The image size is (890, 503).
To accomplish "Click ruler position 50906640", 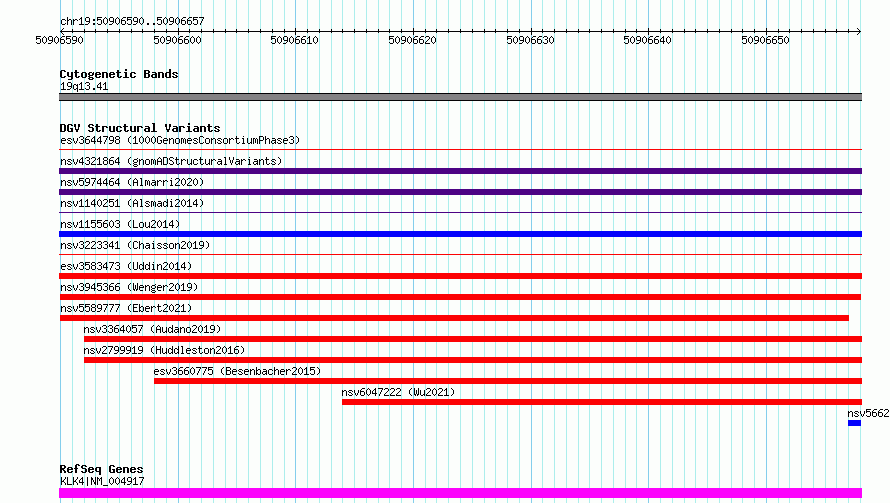I will coord(648,40).
